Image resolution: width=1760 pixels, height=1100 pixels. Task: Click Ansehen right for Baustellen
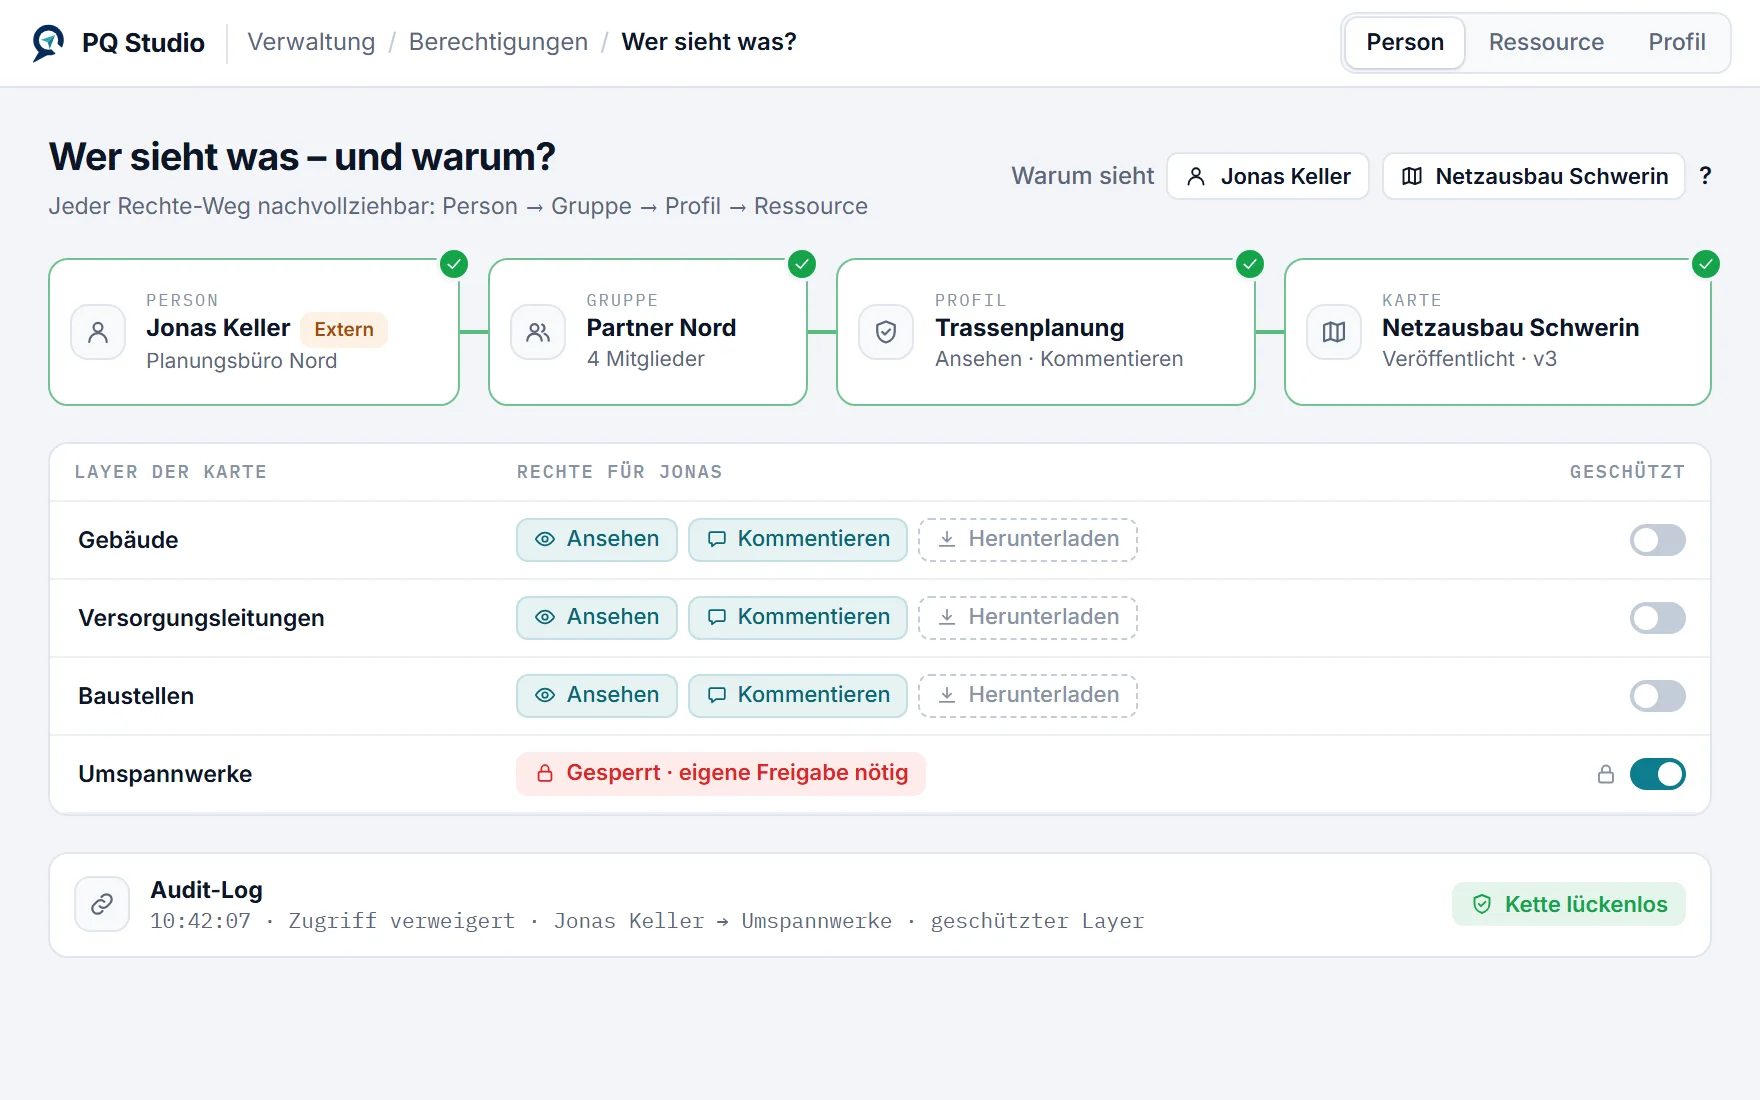click(597, 696)
